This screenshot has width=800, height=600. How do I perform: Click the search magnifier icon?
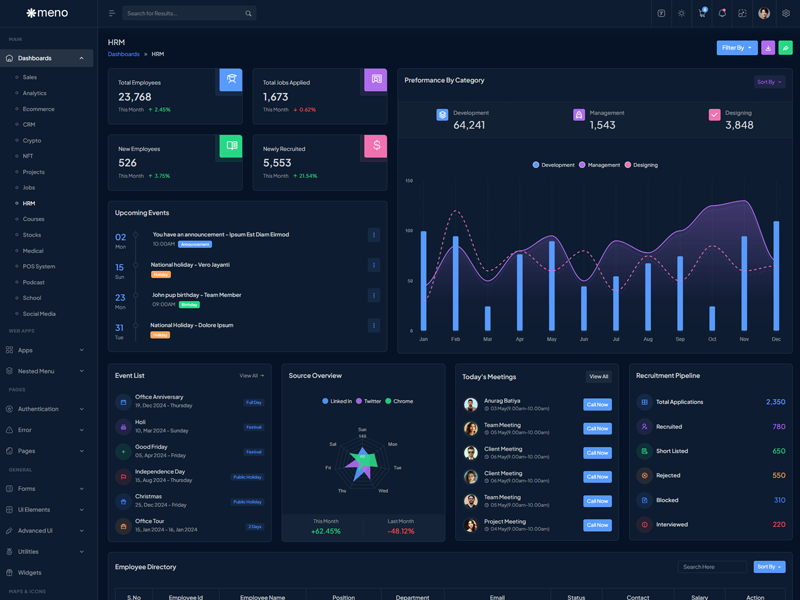tap(248, 14)
